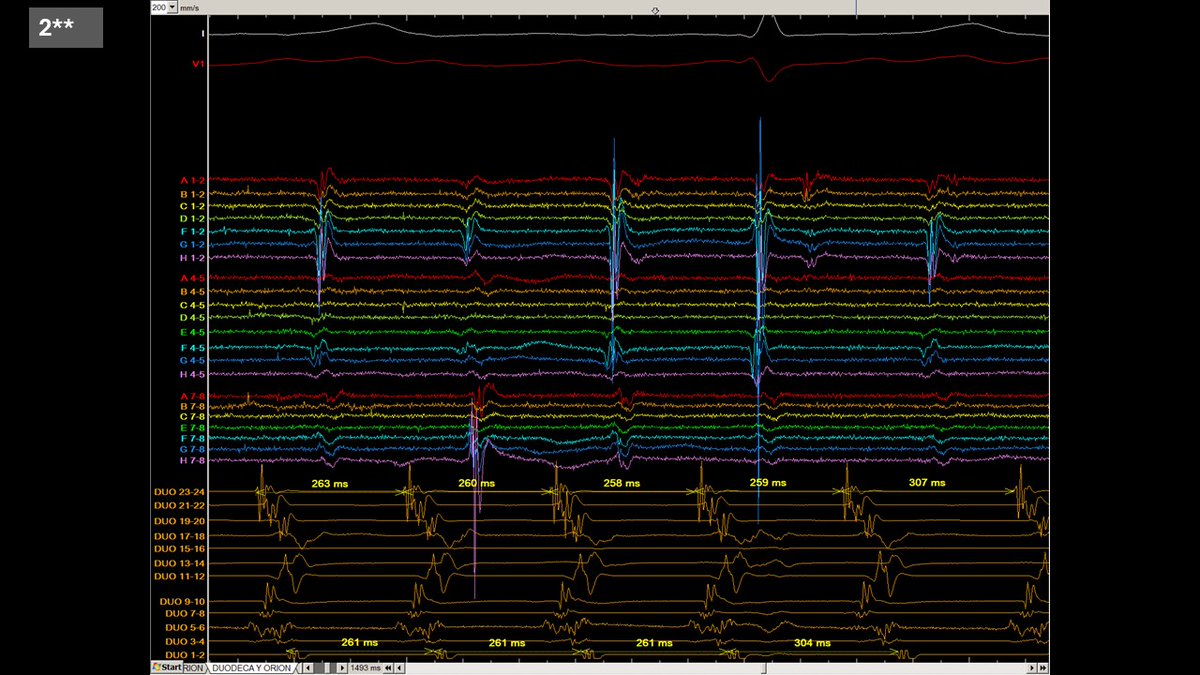Viewport: 1200px width, 675px height.
Task: Click the single-left step arrow after rewind
Action: tap(399, 667)
